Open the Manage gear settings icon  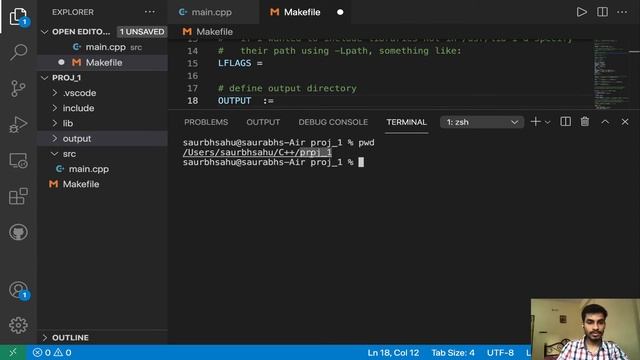18,325
